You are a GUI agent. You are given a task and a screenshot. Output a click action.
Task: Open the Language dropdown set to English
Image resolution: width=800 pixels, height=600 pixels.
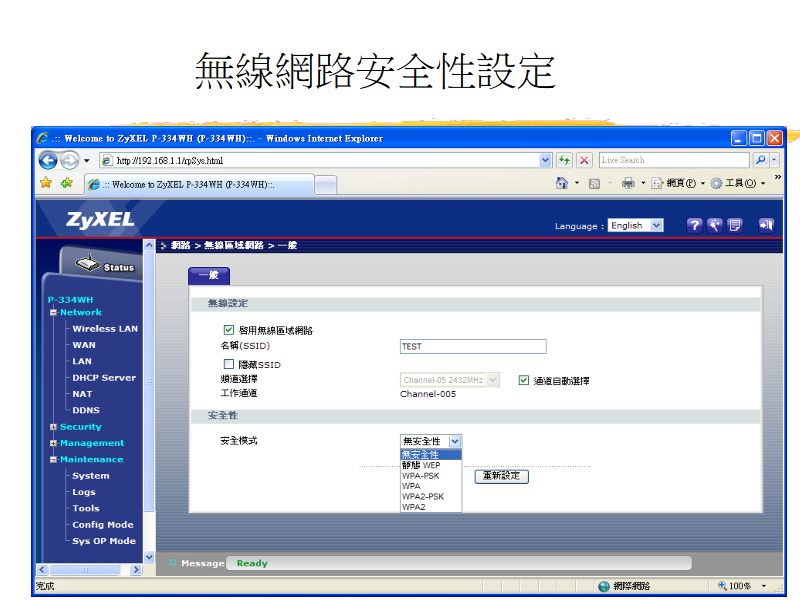[x=635, y=226]
